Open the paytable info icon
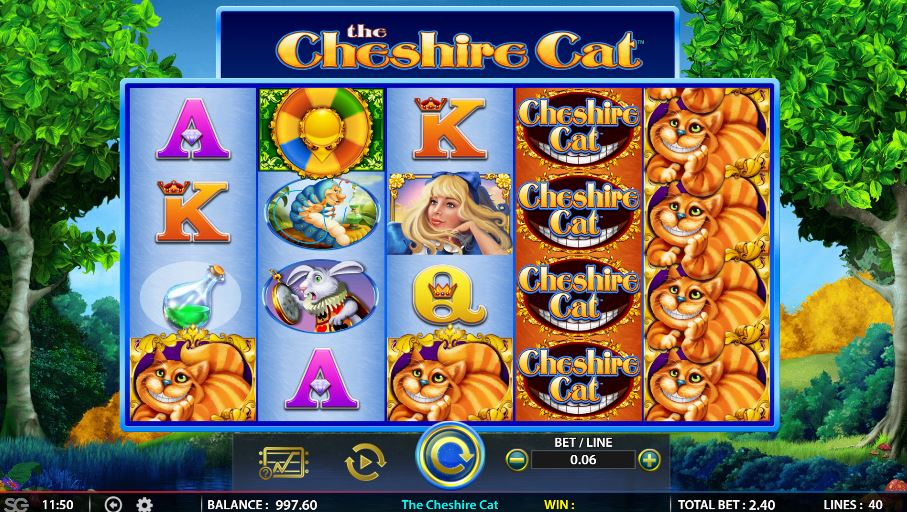 [x=283, y=463]
